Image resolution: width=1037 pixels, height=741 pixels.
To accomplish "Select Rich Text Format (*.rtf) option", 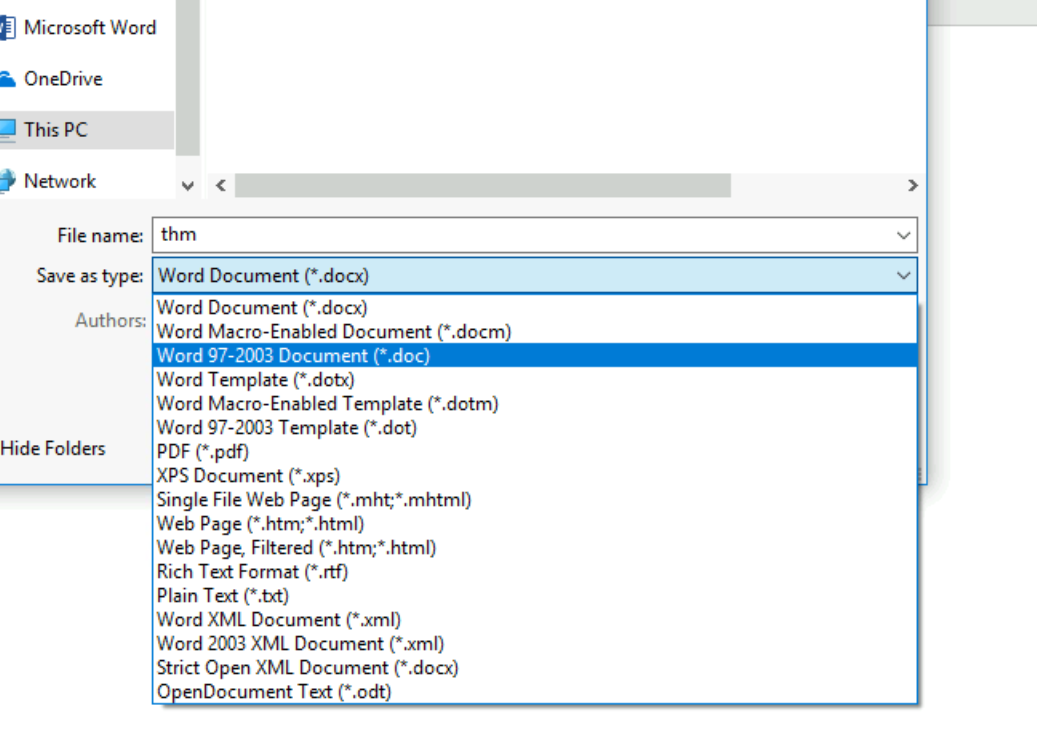I will coord(252,572).
